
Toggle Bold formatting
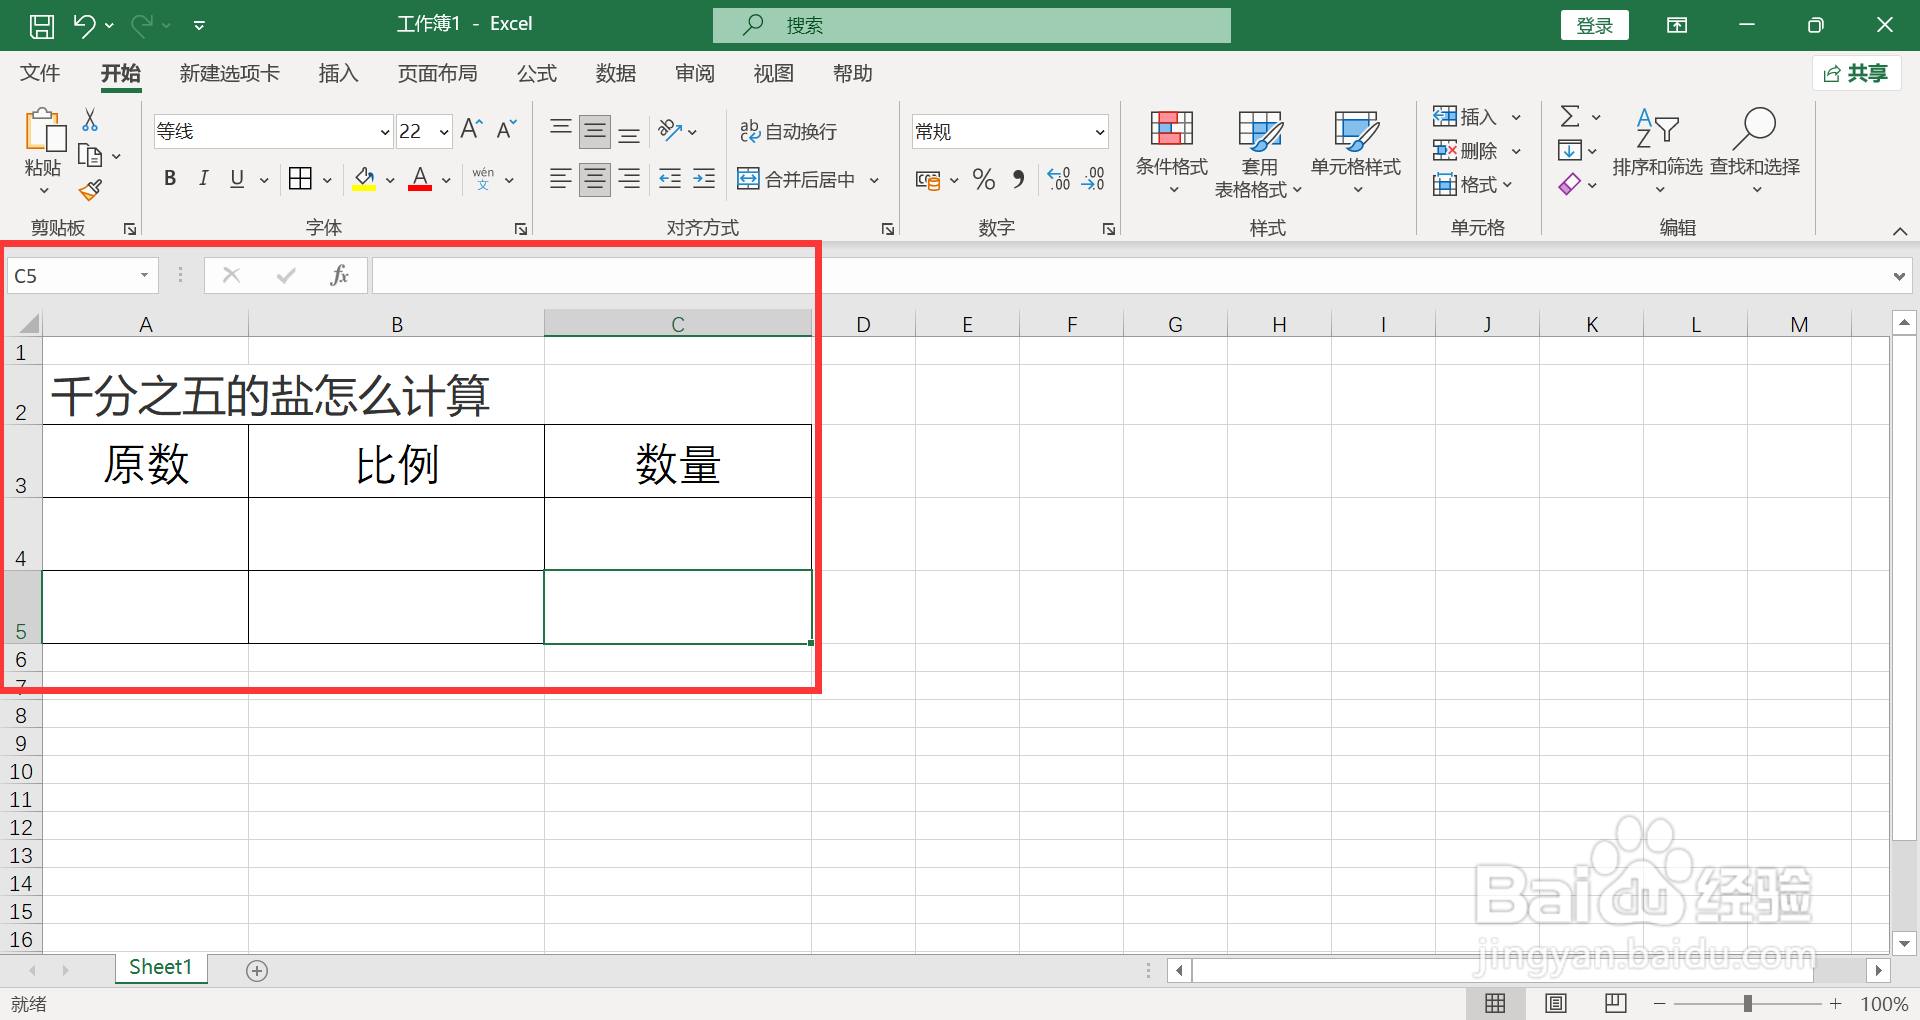click(x=170, y=179)
